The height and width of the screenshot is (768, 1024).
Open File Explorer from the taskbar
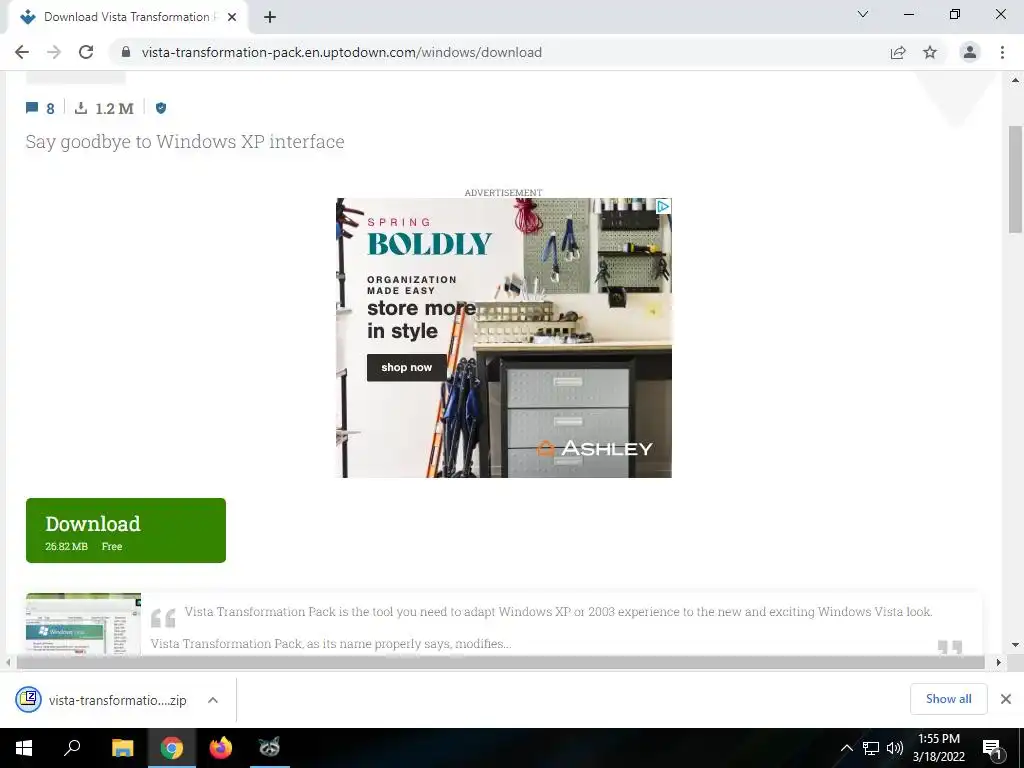pyautogui.click(x=122, y=748)
